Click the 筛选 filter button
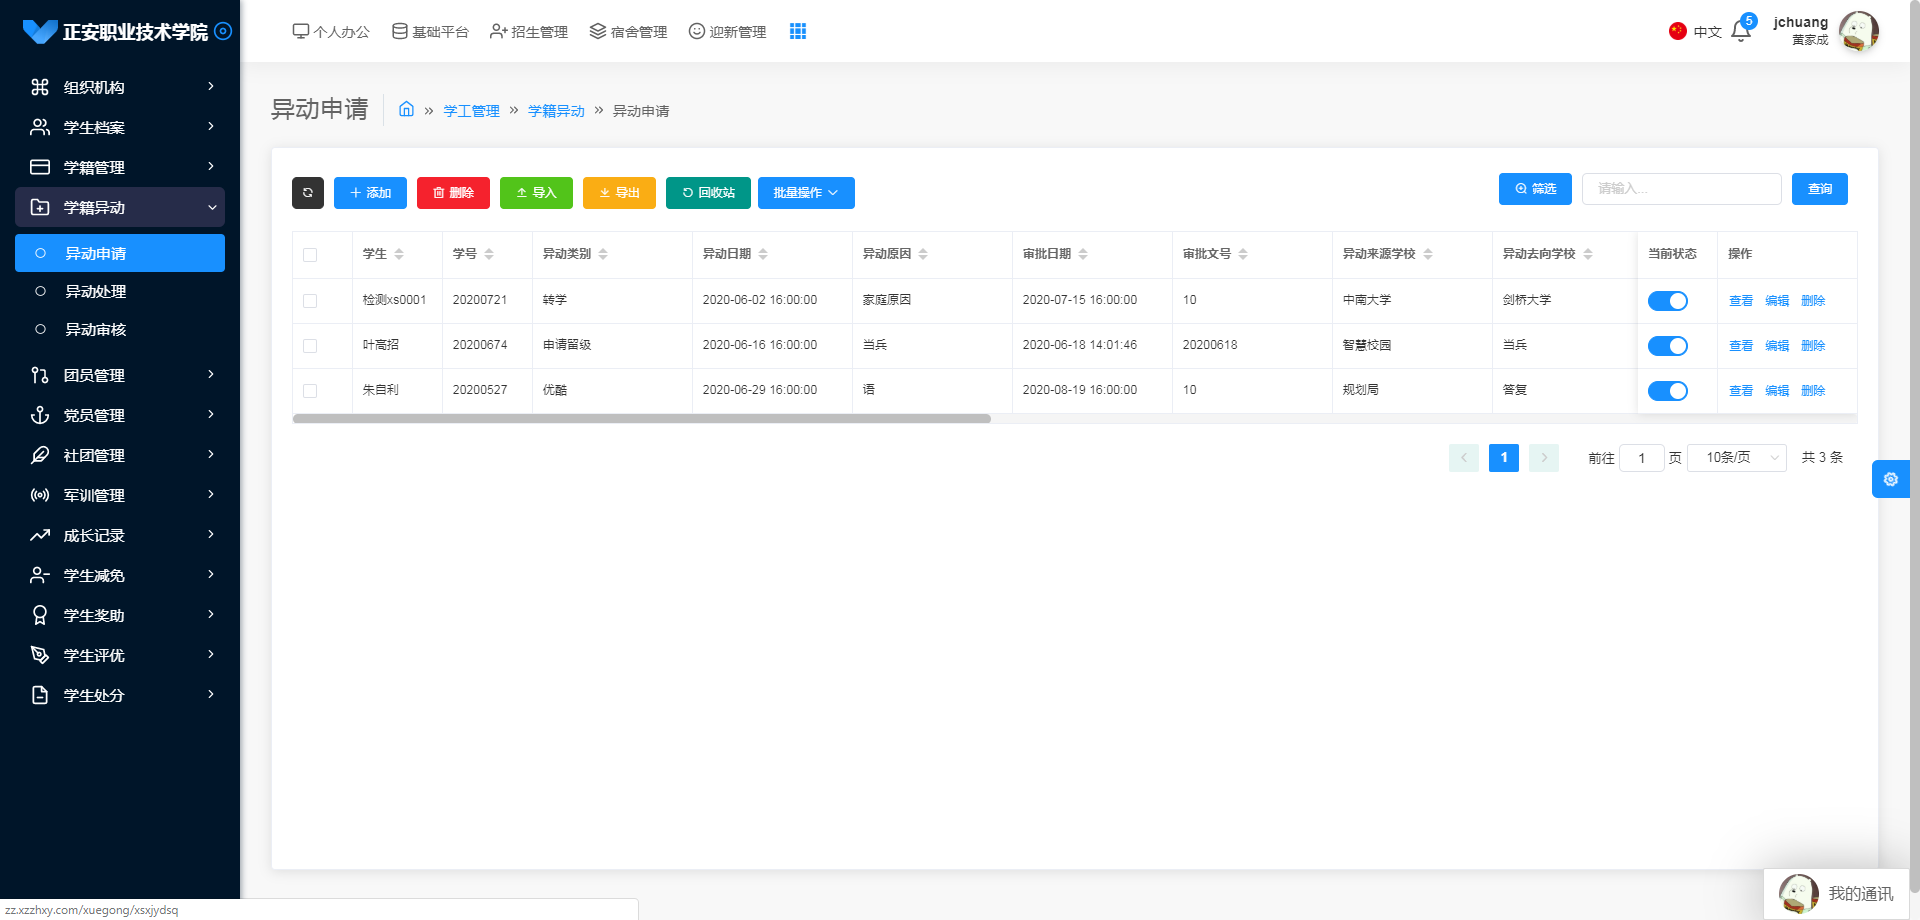Screen dimensions: 1920x920 point(1535,189)
